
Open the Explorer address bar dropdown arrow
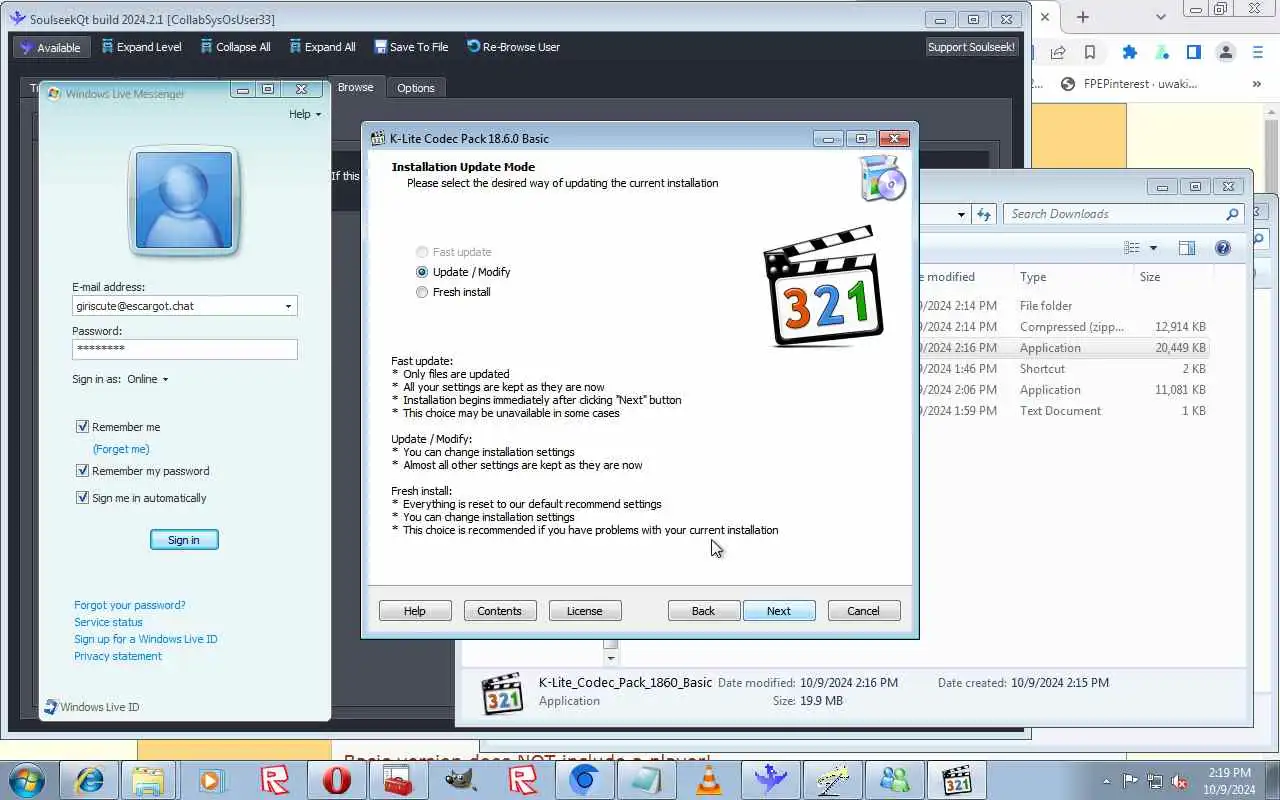click(961, 214)
